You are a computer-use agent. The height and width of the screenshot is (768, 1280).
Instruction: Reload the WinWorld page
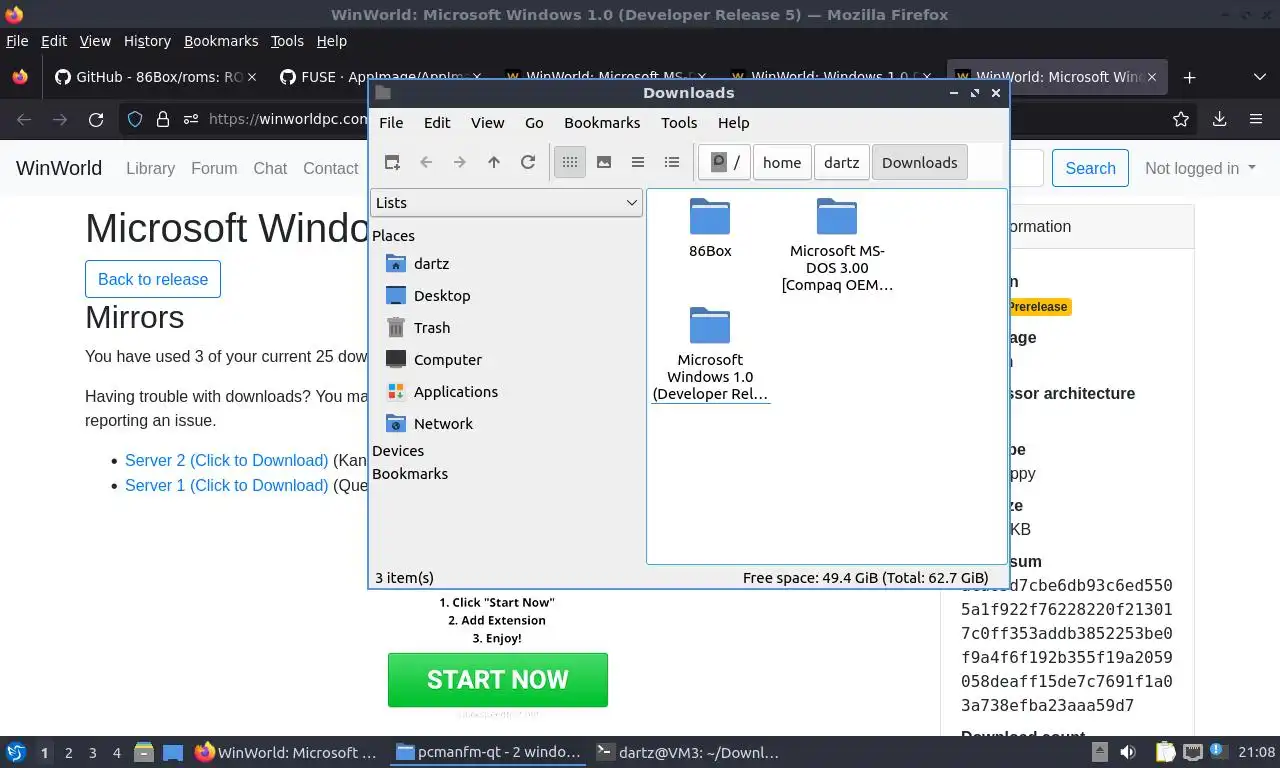pyautogui.click(x=96, y=119)
